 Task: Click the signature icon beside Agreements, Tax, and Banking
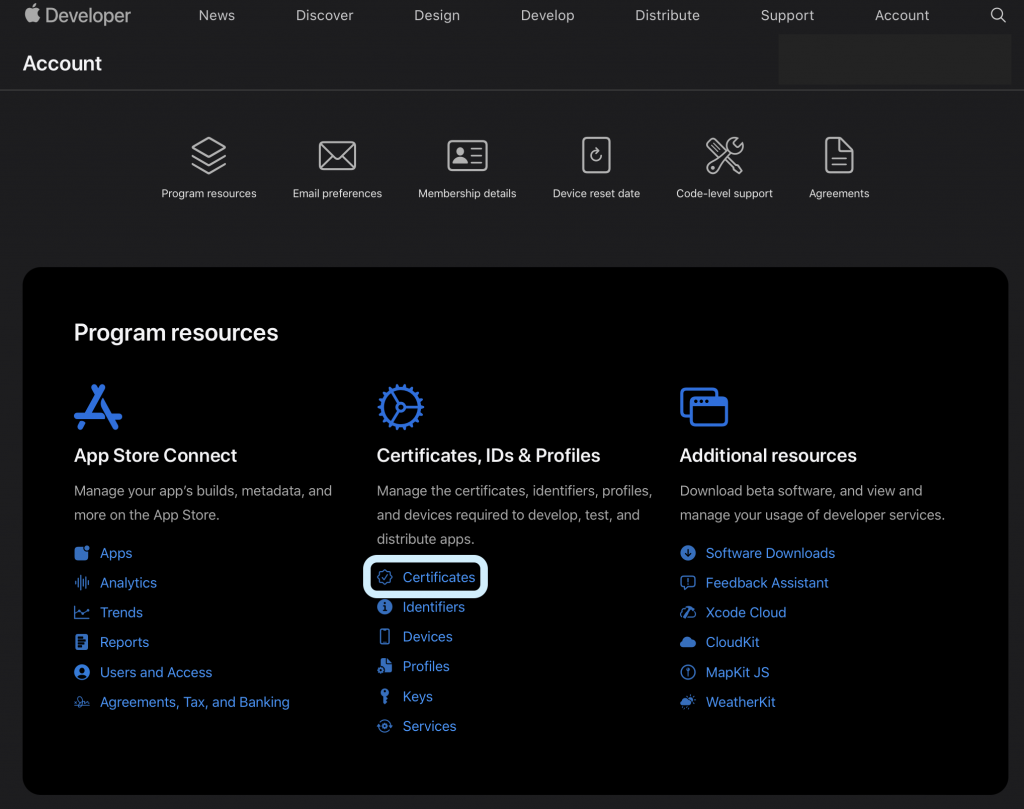point(82,702)
